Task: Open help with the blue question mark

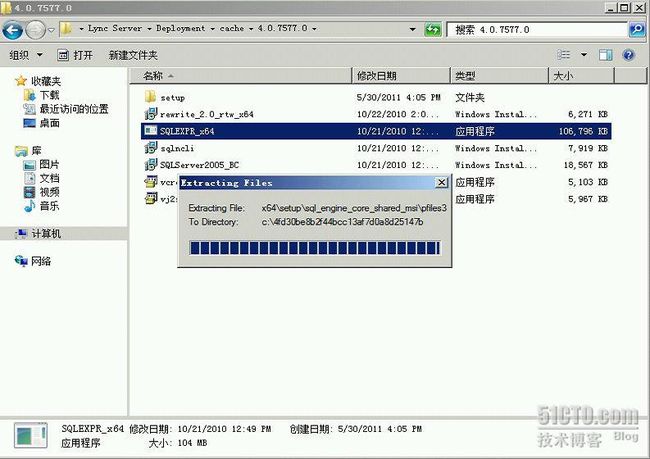Action: (628, 55)
